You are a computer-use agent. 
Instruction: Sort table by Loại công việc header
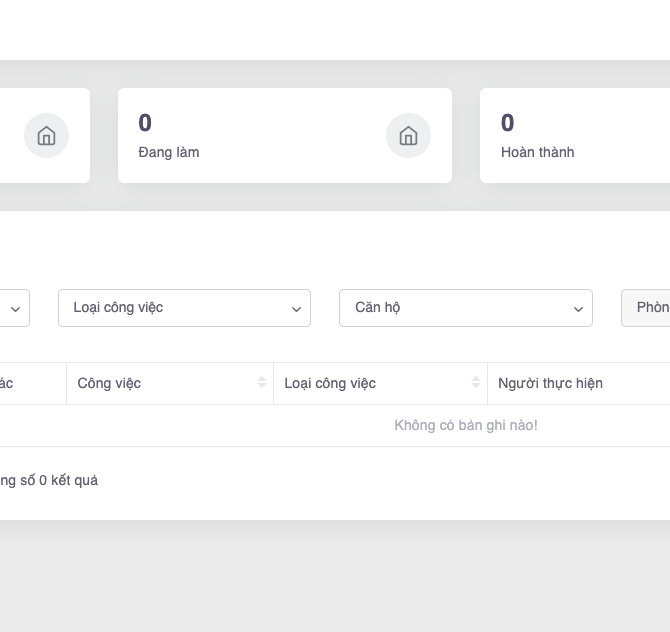point(330,383)
